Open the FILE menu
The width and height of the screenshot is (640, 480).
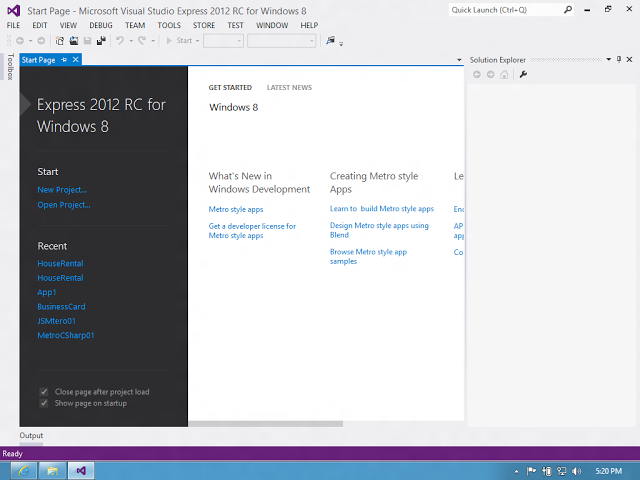pos(13,25)
